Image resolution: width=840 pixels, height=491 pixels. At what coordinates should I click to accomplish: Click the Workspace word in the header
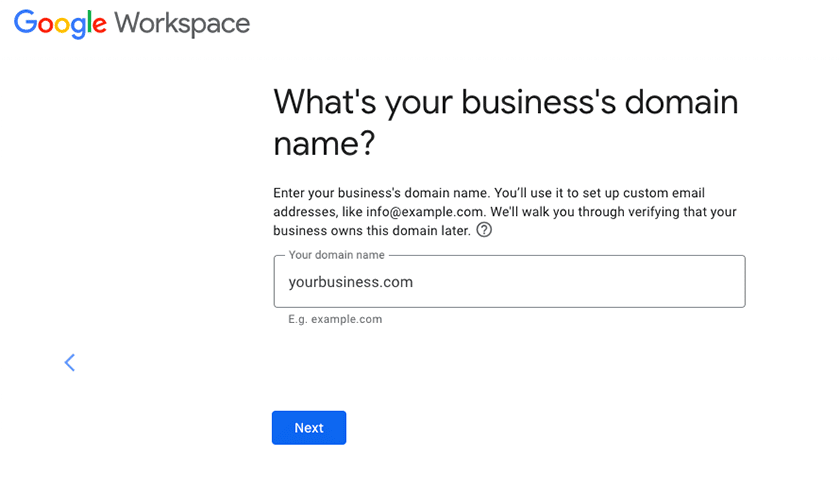click(x=182, y=24)
